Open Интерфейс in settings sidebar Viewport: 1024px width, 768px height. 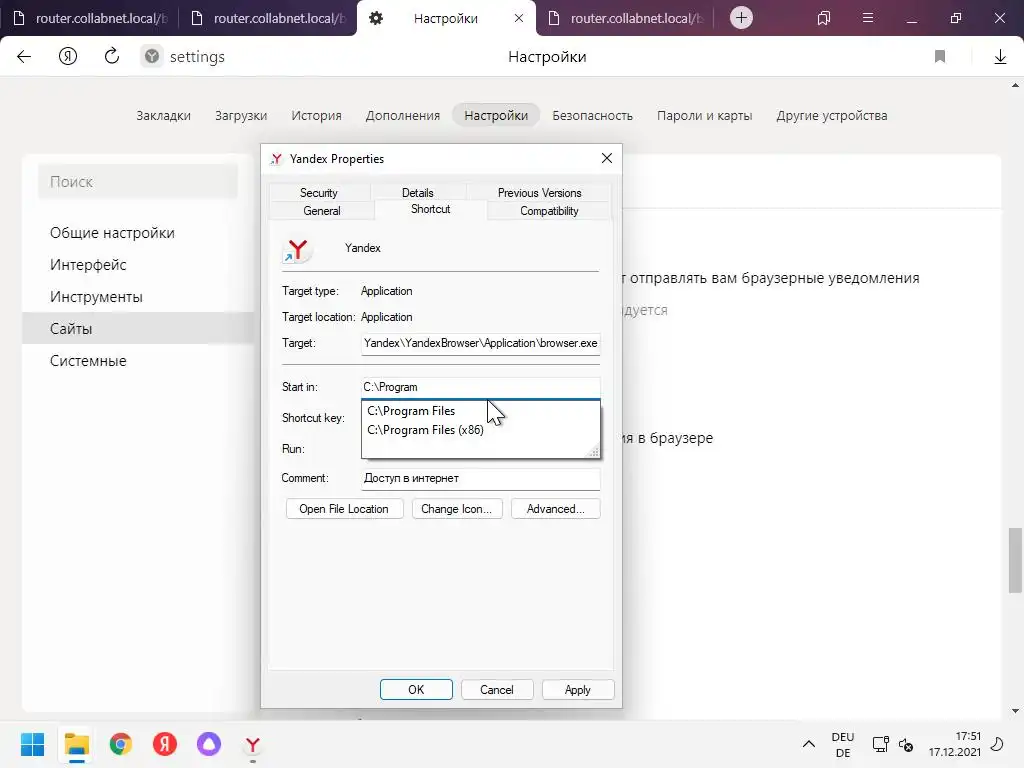coord(88,265)
